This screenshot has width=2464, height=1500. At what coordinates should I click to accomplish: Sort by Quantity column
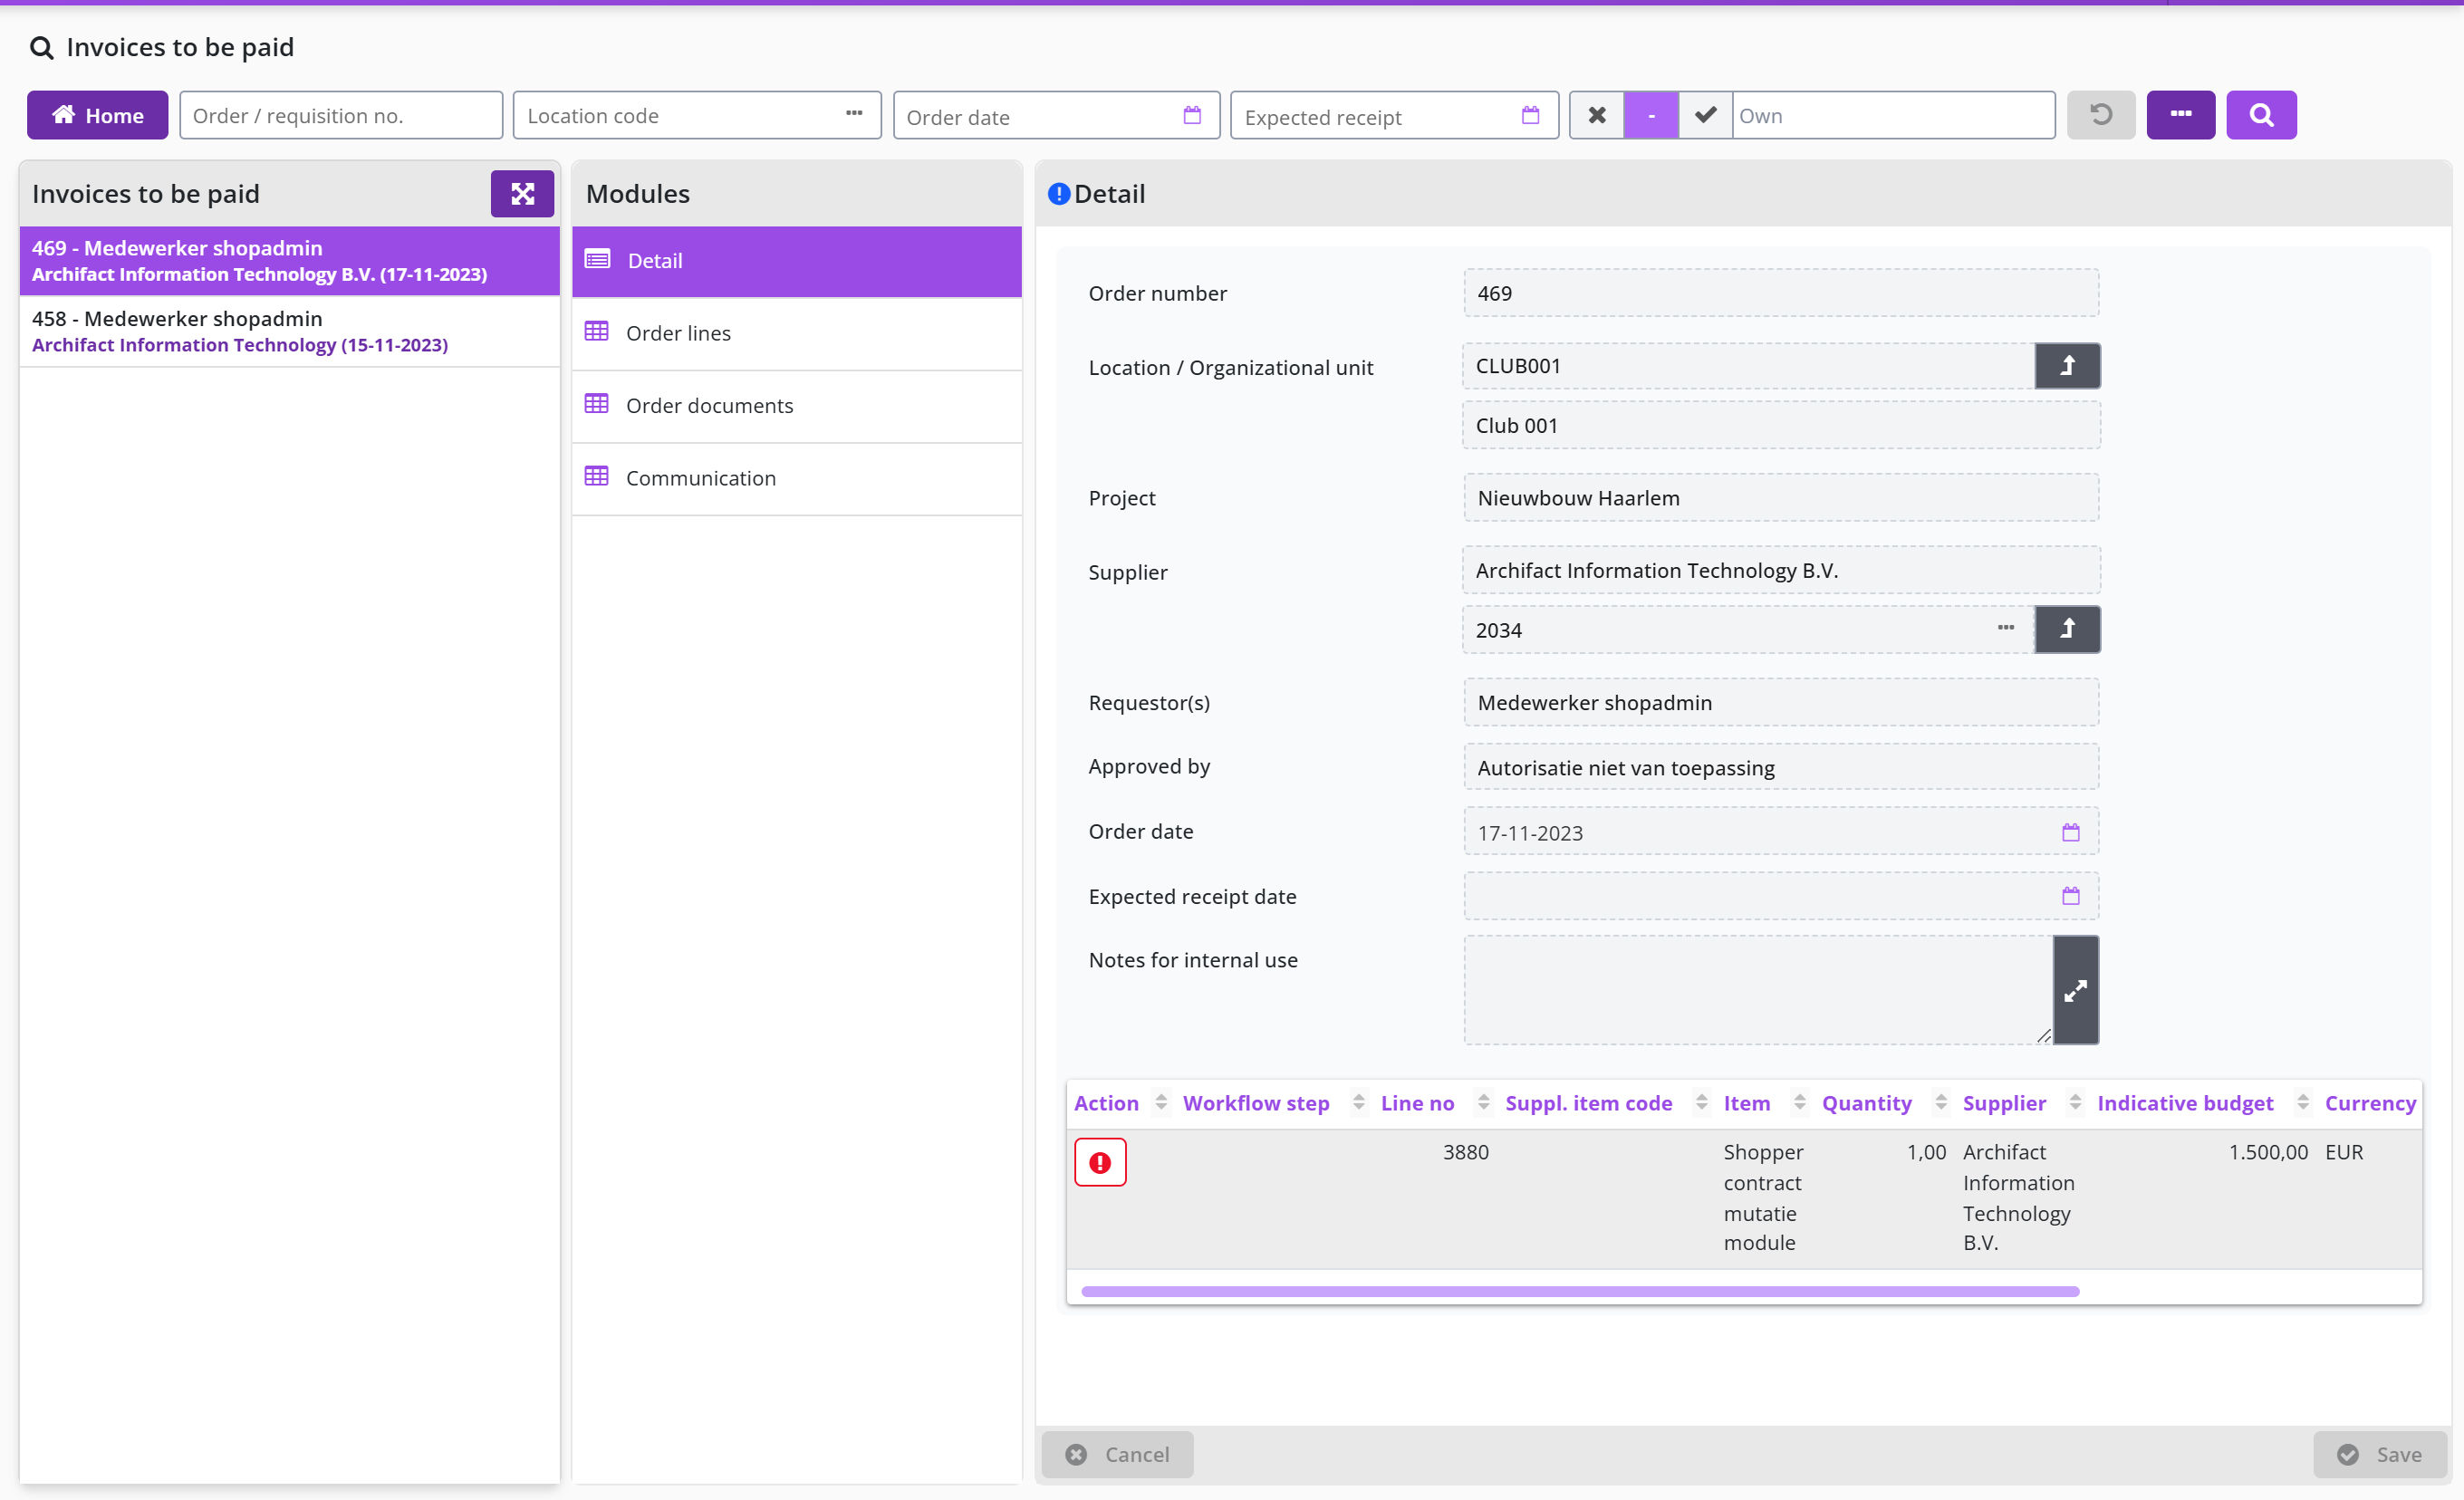click(x=1940, y=1102)
